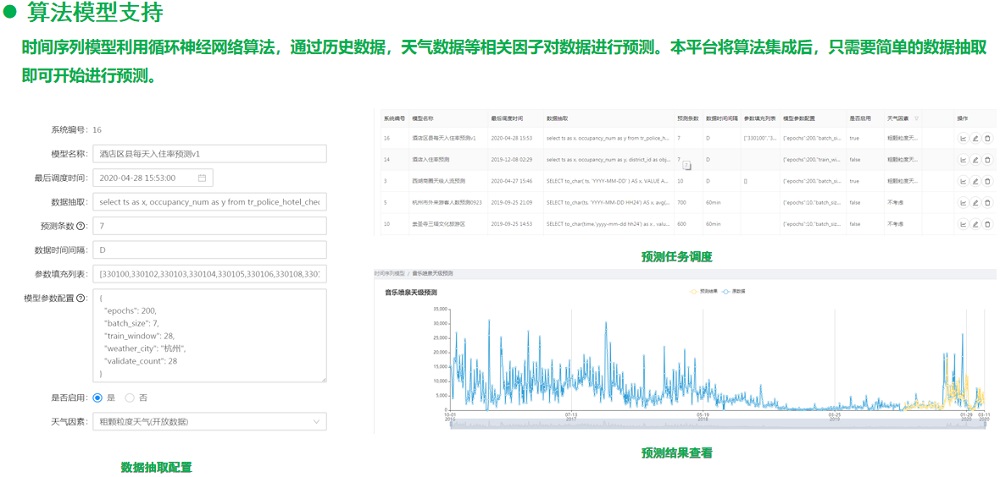
Task: Click edit pencil icon in row 14
Action: (x=975, y=160)
